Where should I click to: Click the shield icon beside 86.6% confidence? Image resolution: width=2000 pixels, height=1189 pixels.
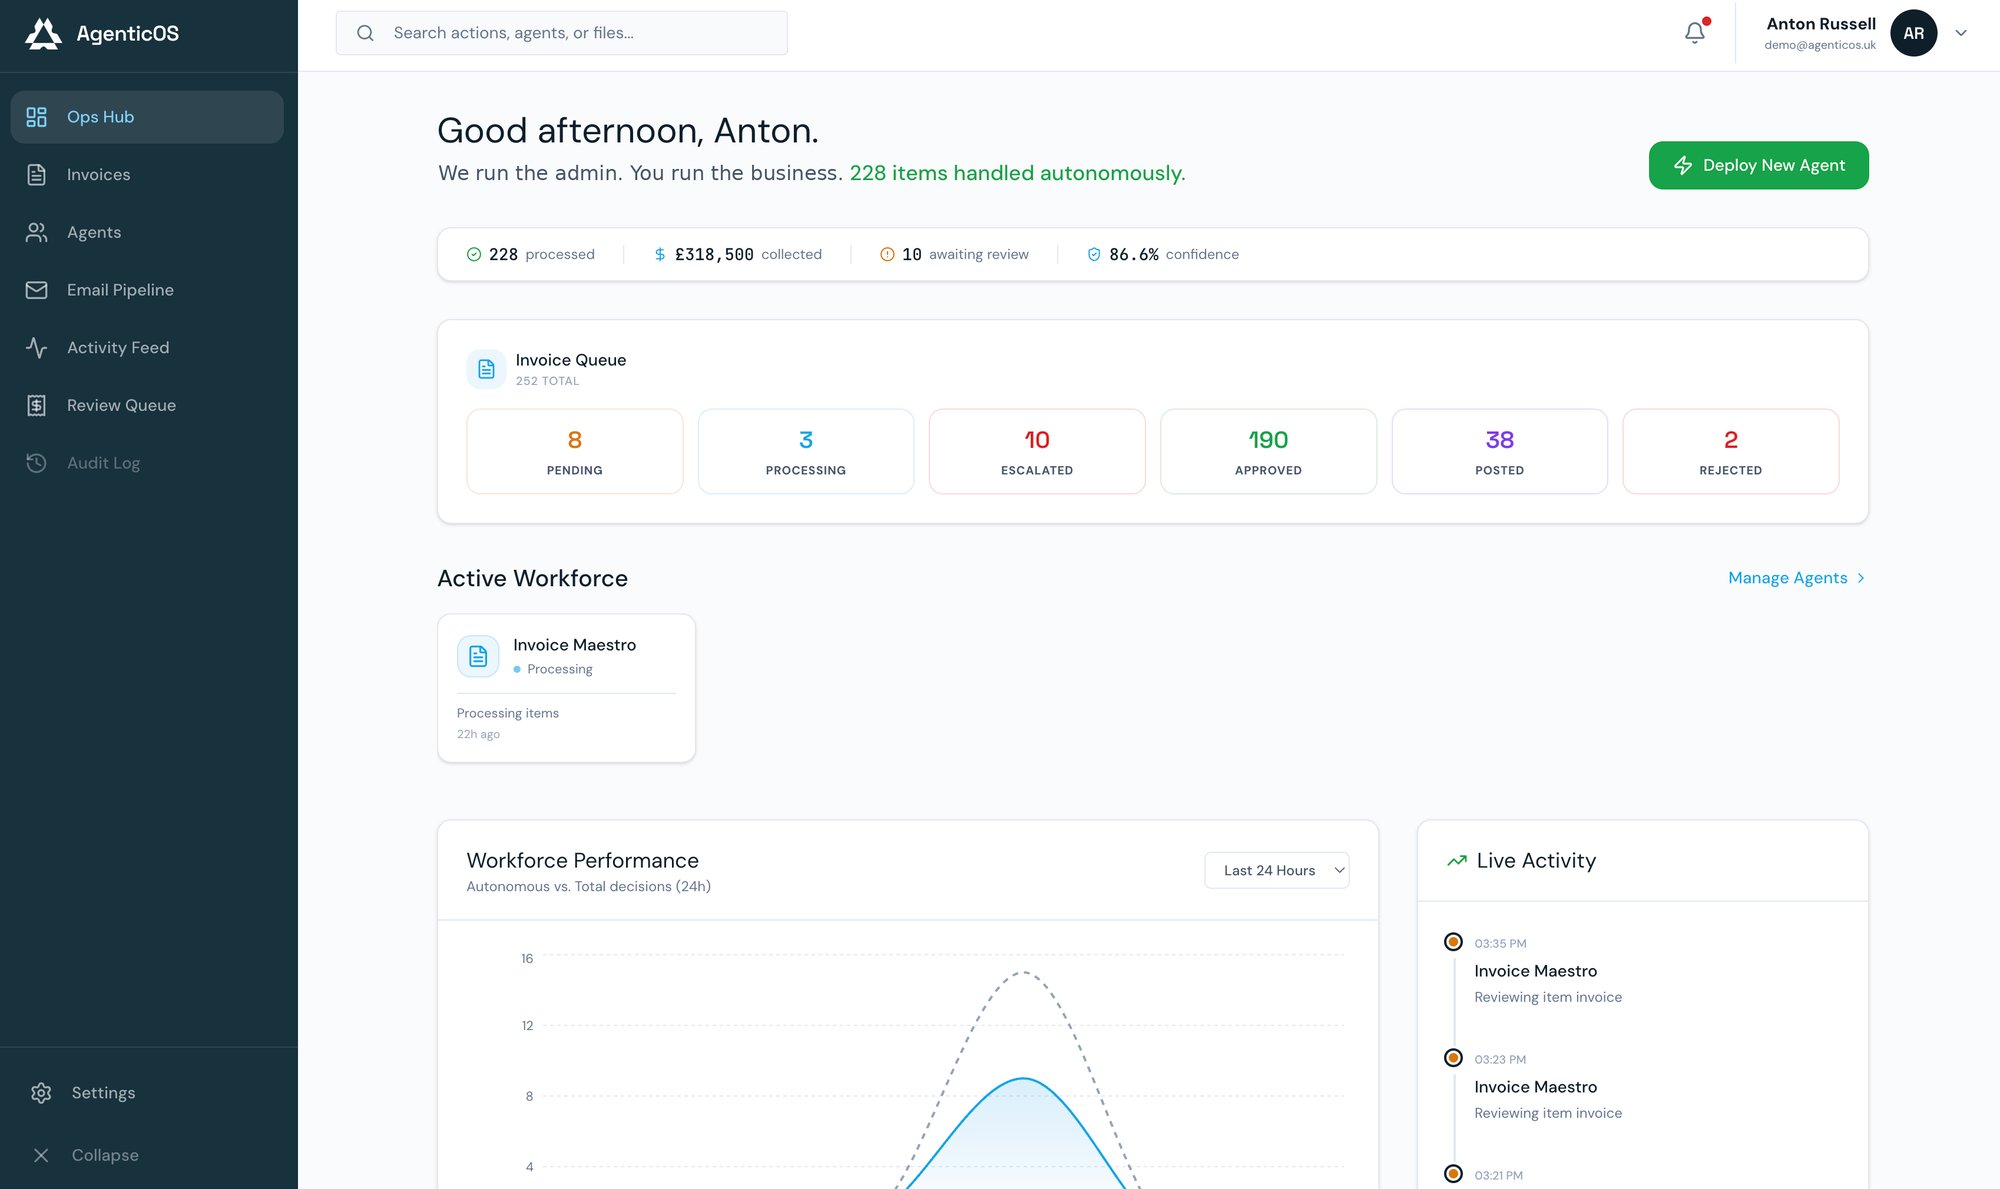point(1094,254)
